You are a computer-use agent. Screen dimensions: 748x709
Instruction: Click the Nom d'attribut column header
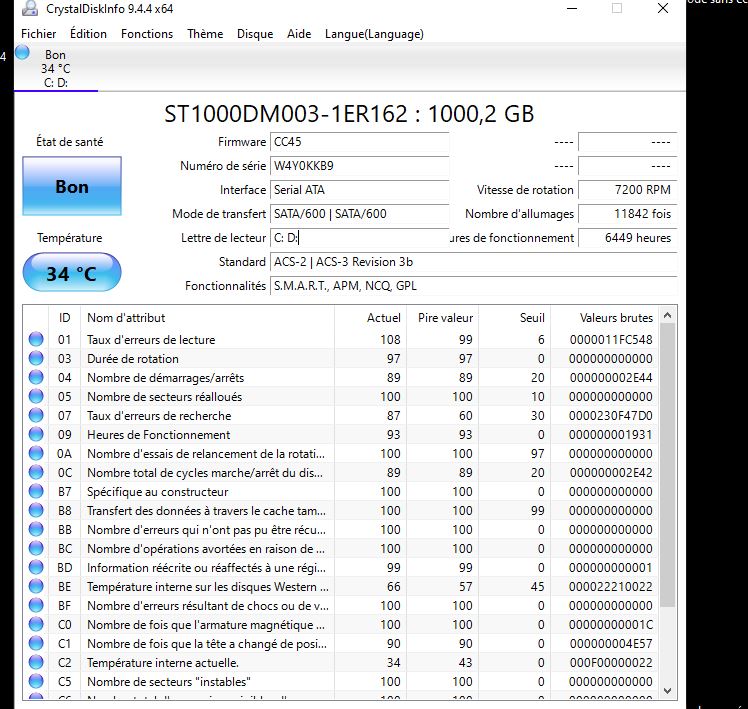(207, 318)
